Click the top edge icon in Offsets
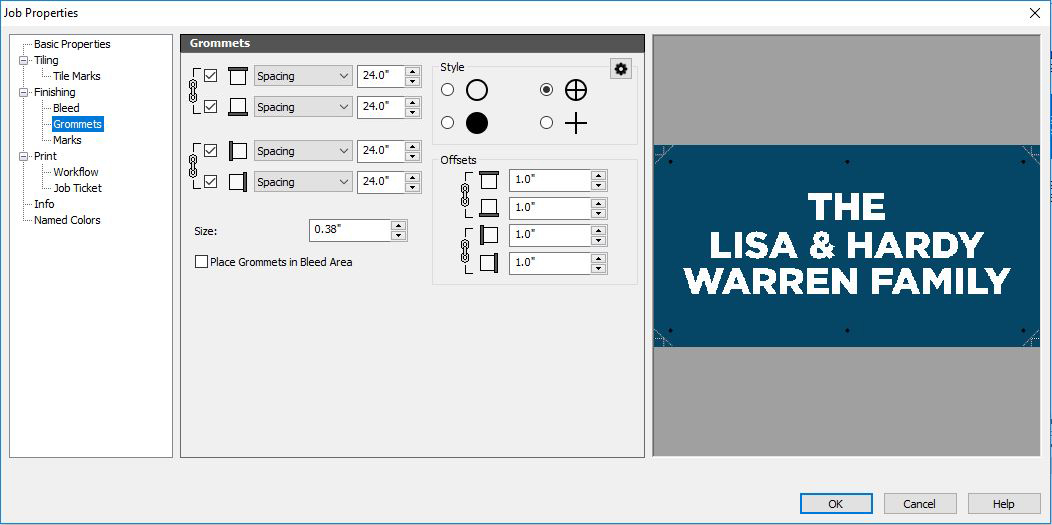Screen dimensions: 1052x525 [x=489, y=180]
